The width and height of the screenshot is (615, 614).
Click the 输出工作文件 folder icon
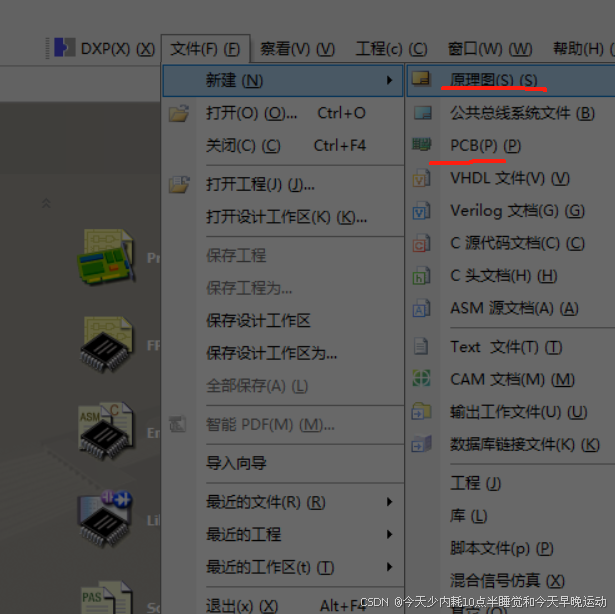click(421, 411)
